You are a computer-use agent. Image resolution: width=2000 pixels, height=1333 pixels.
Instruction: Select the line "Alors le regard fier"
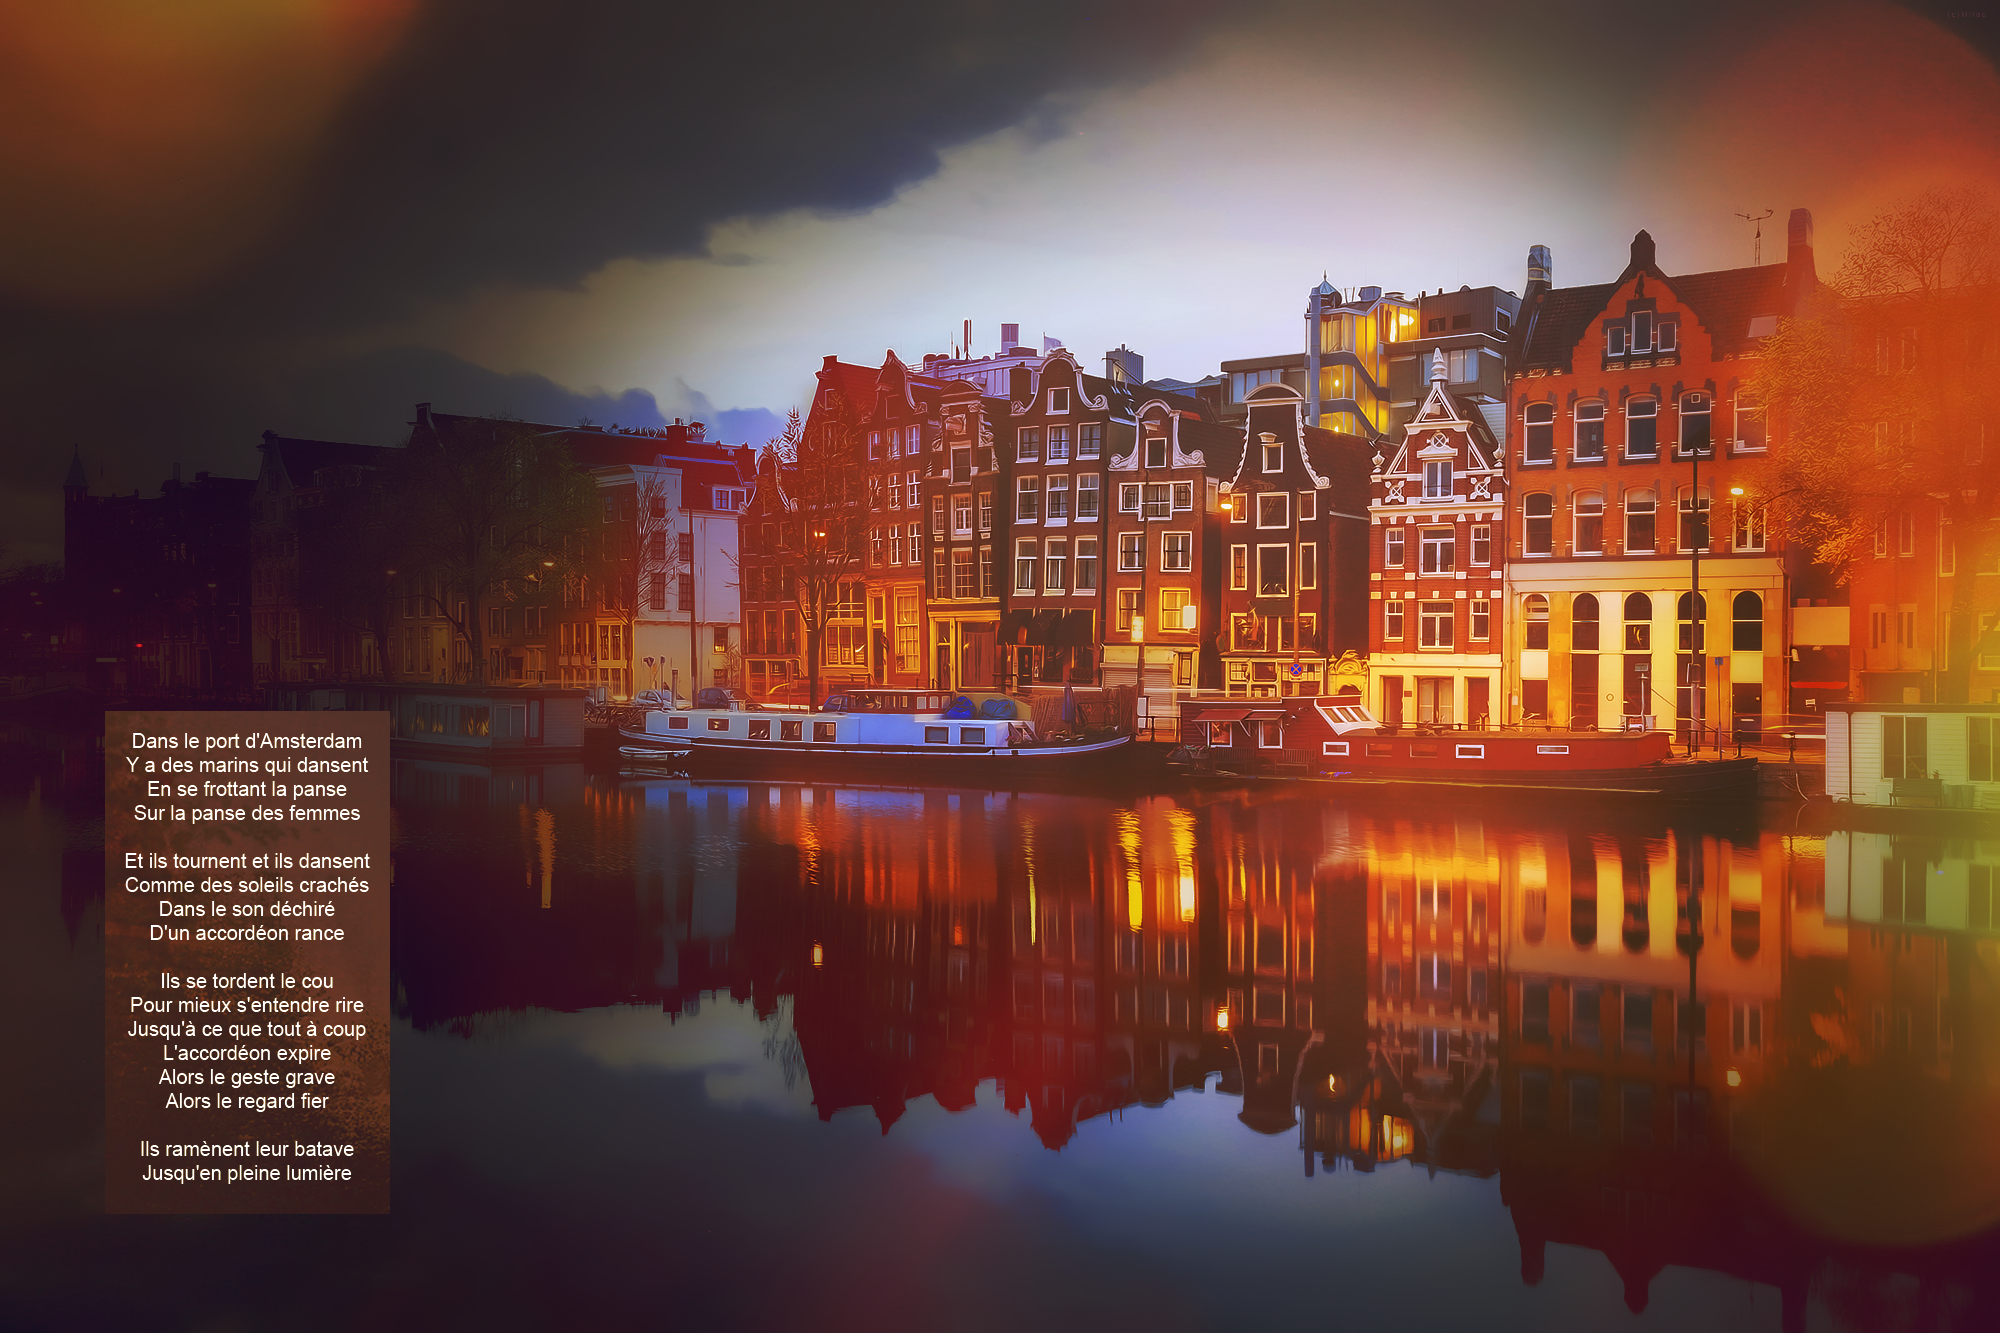[247, 1101]
